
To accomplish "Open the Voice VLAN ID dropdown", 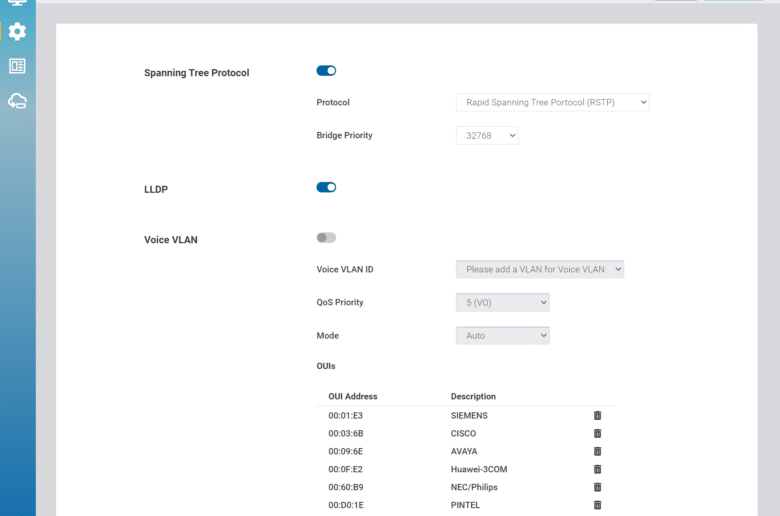I will [x=540, y=269].
